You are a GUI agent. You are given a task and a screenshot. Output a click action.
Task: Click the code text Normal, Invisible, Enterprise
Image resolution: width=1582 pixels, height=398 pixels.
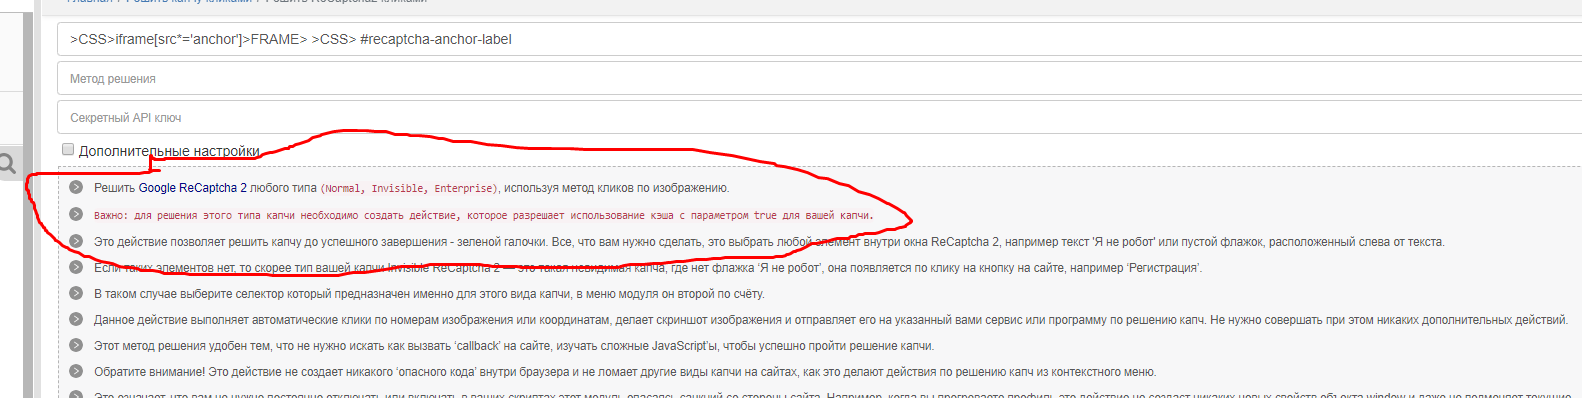[x=408, y=188]
